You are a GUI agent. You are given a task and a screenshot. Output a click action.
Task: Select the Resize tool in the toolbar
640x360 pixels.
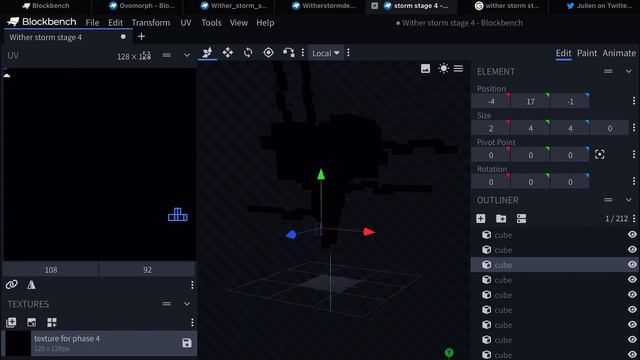(228, 53)
